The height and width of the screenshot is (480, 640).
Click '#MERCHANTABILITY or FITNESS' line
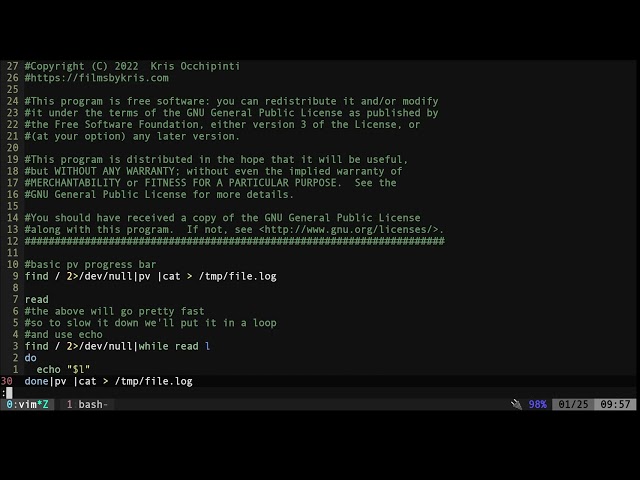(x=211, y=183)
